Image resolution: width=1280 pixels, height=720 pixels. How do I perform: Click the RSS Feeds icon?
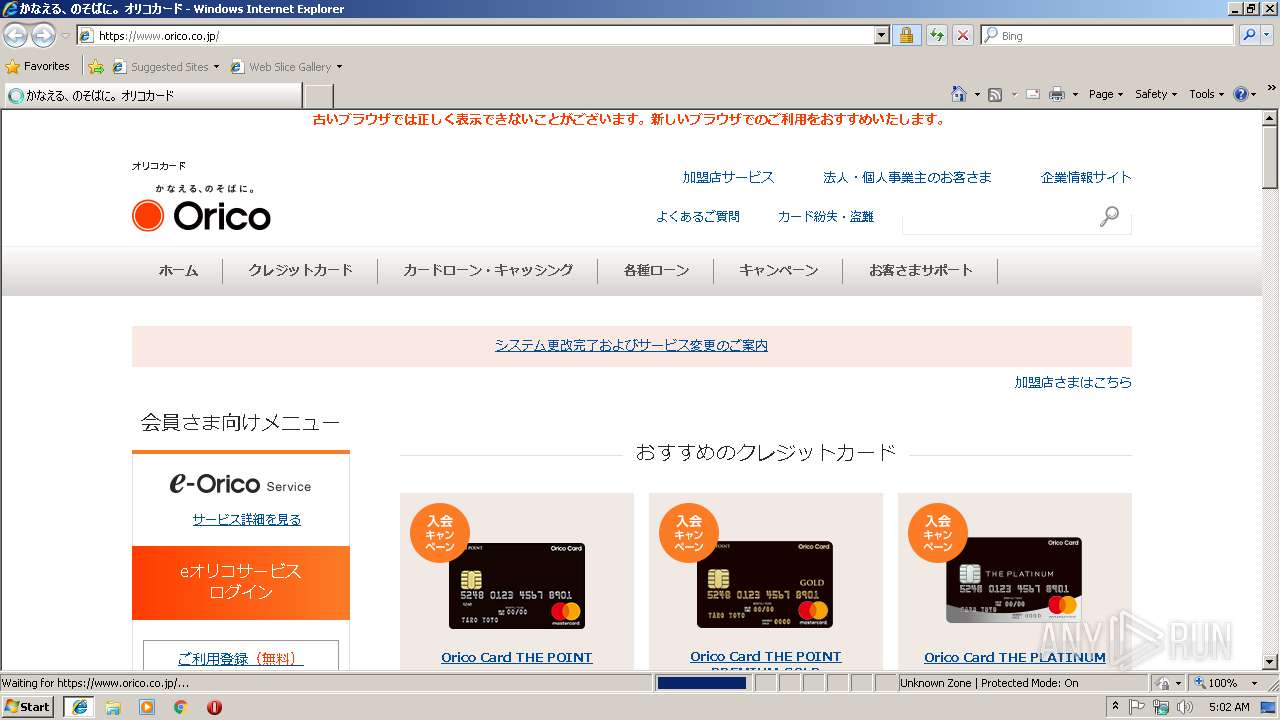[x=995, y=94]
